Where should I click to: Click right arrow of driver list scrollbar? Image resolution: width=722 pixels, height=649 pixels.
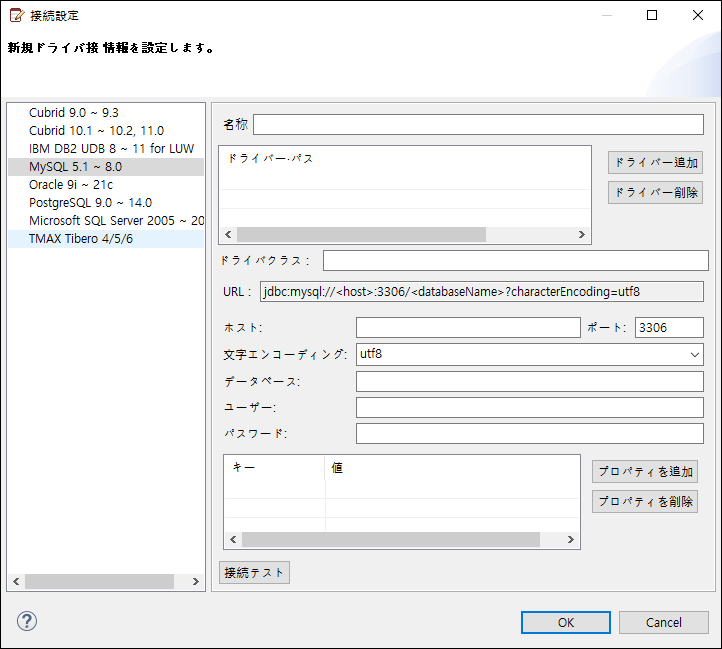click(196, 581)
